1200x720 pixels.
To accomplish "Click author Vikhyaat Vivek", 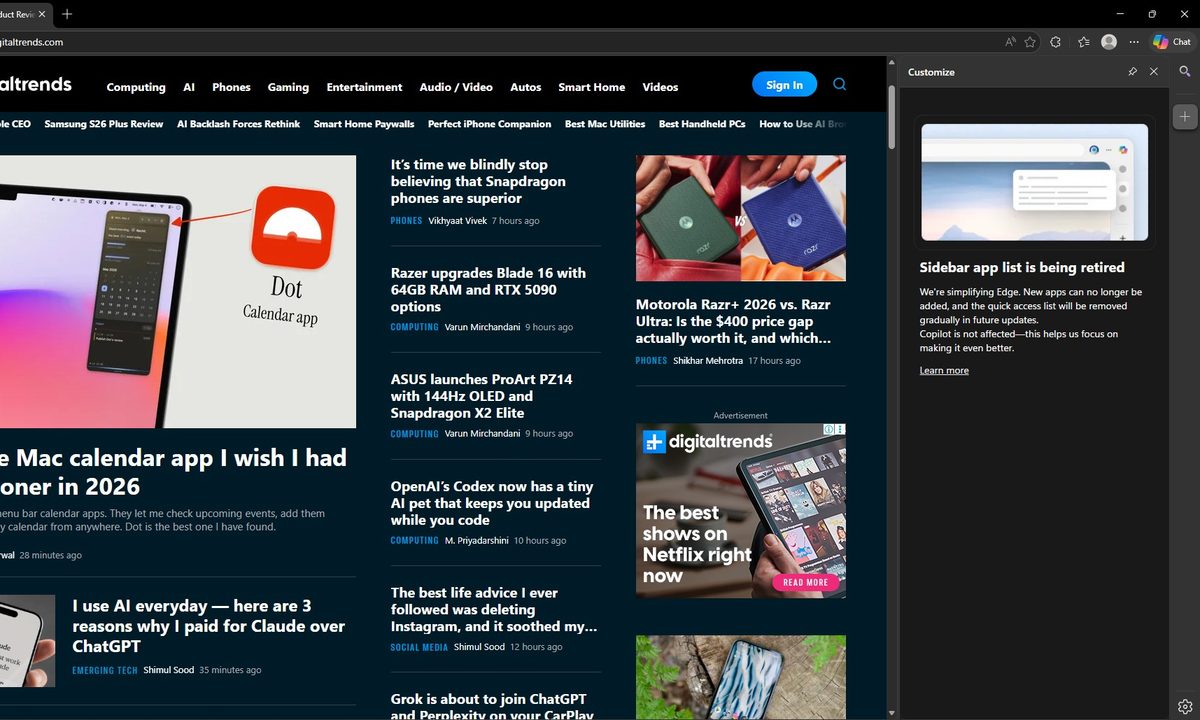I will [x=457, y=221].
